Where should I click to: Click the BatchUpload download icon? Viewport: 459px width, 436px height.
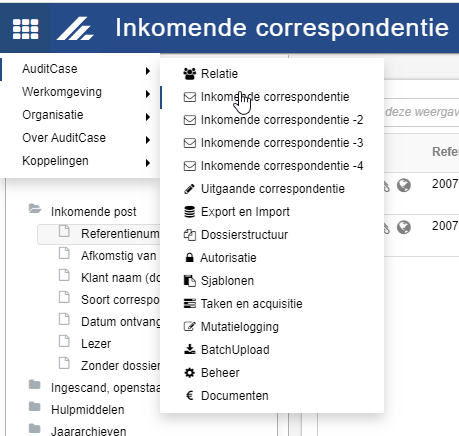(x=190, y=349)
